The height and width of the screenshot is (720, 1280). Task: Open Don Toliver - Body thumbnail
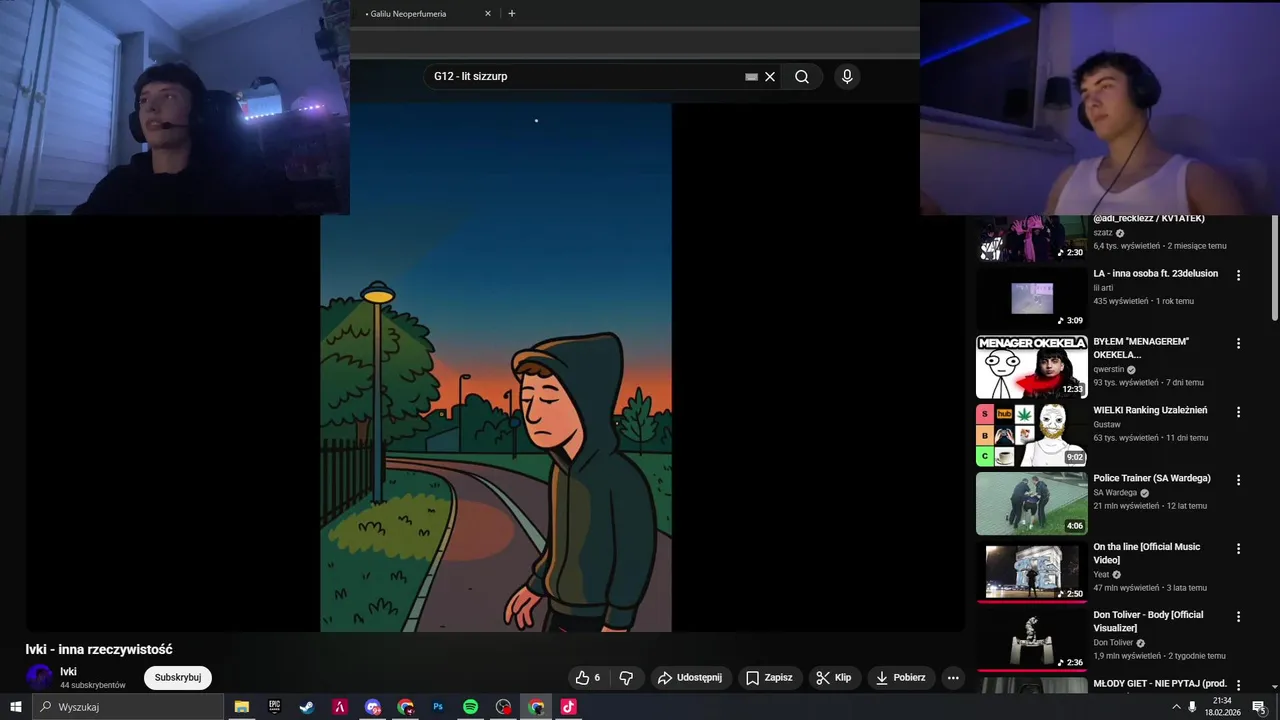(x=1031, y=640)
